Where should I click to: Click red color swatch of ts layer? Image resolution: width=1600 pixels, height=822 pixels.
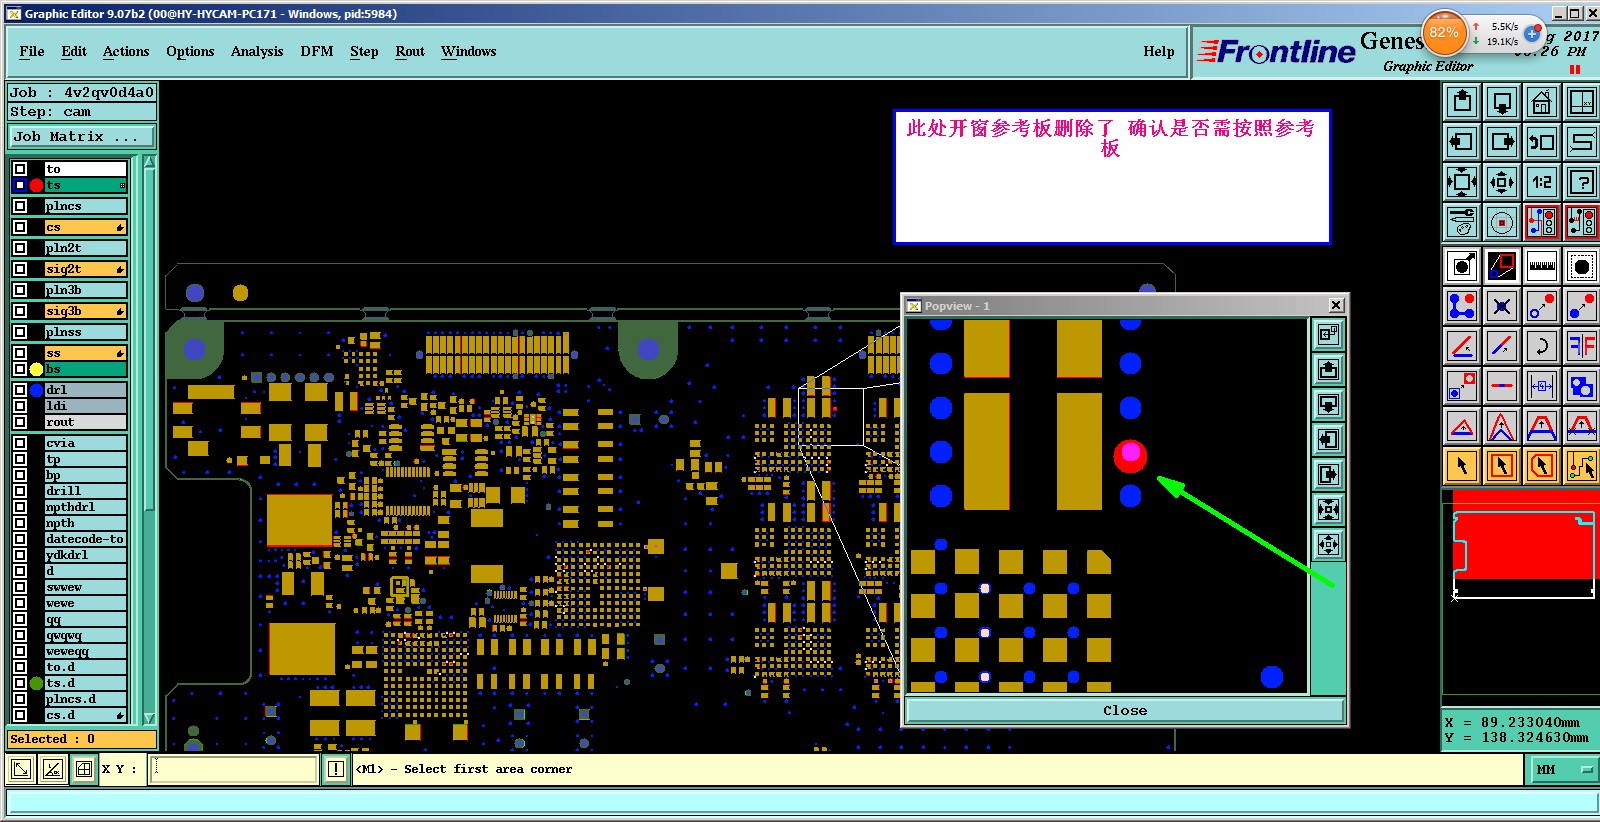[37, 185]
